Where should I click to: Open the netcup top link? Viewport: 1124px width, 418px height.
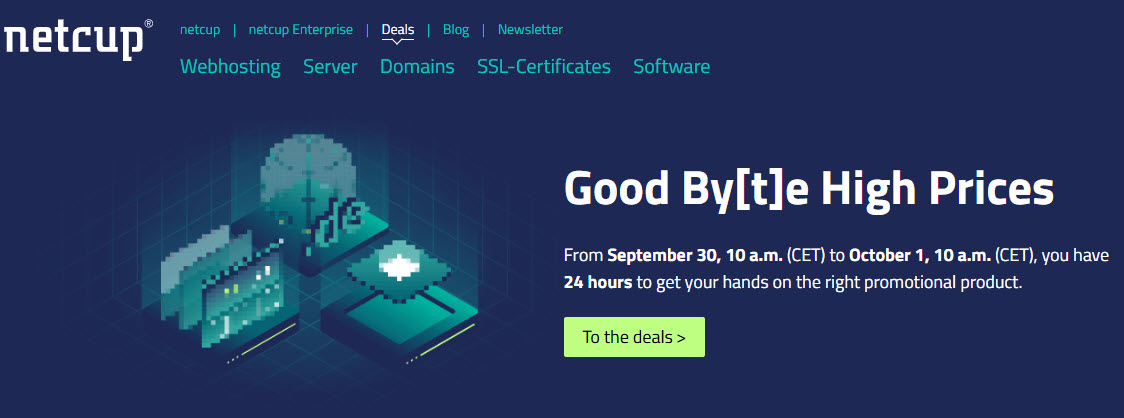point(200,29)
